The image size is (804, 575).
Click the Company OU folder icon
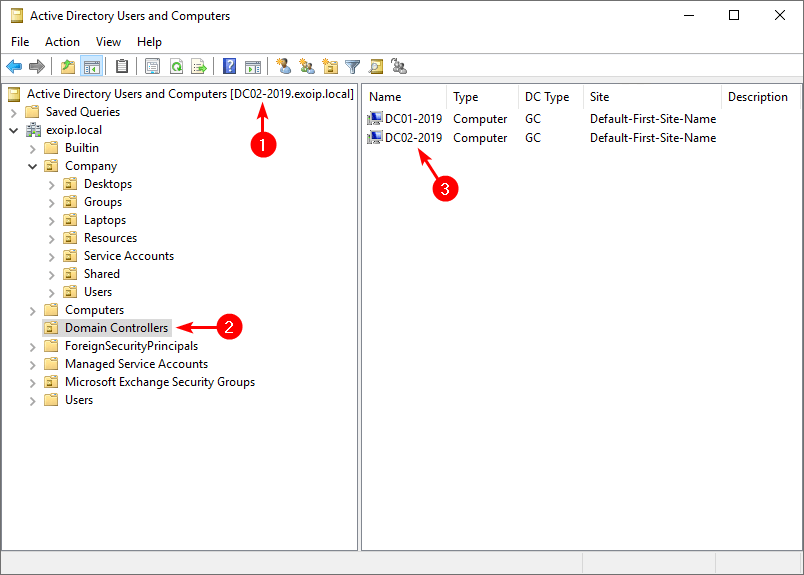tap(51, 166)
